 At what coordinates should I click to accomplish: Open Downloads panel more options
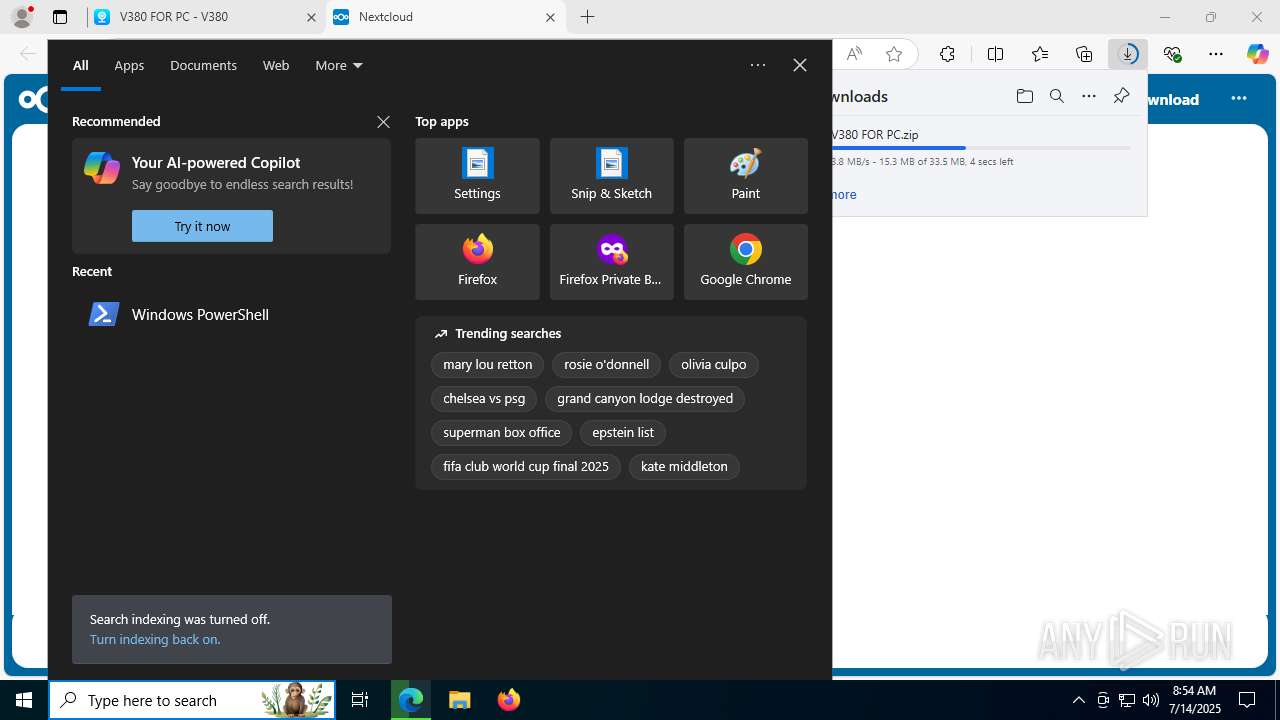(x=1089, y=96)
